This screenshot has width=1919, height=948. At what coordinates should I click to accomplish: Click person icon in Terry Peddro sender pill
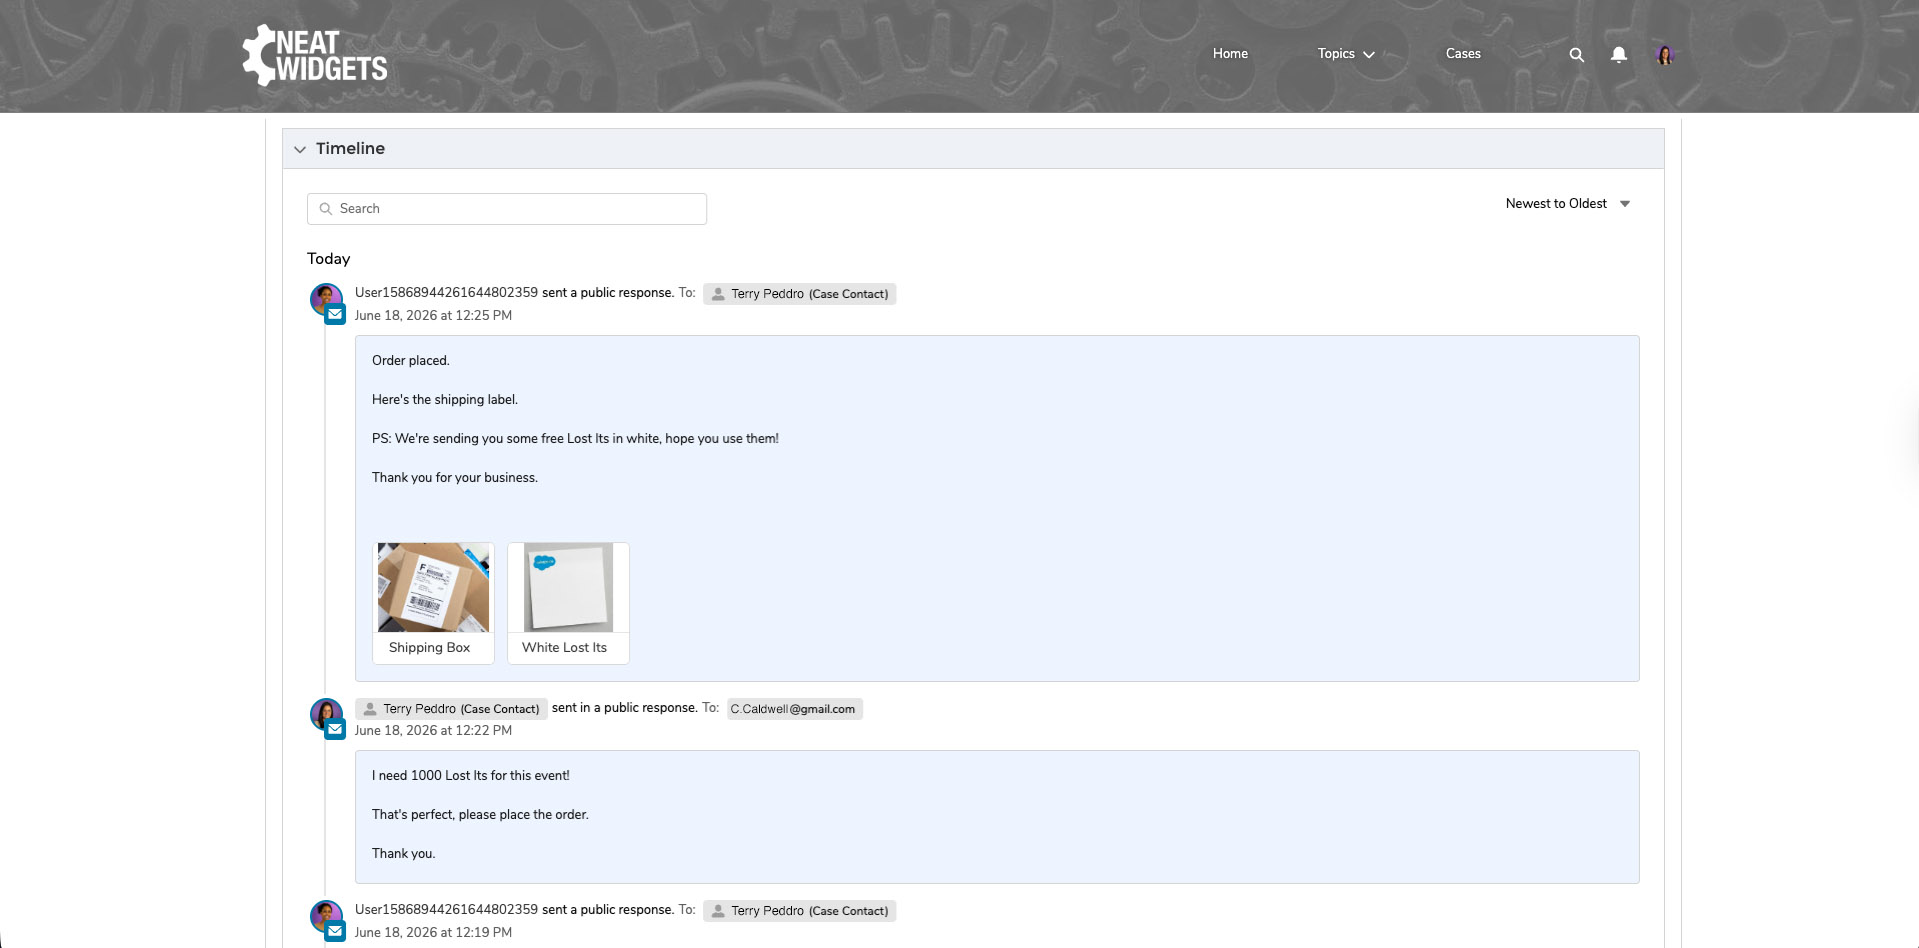pyautogui.click(x=370, y=709)
